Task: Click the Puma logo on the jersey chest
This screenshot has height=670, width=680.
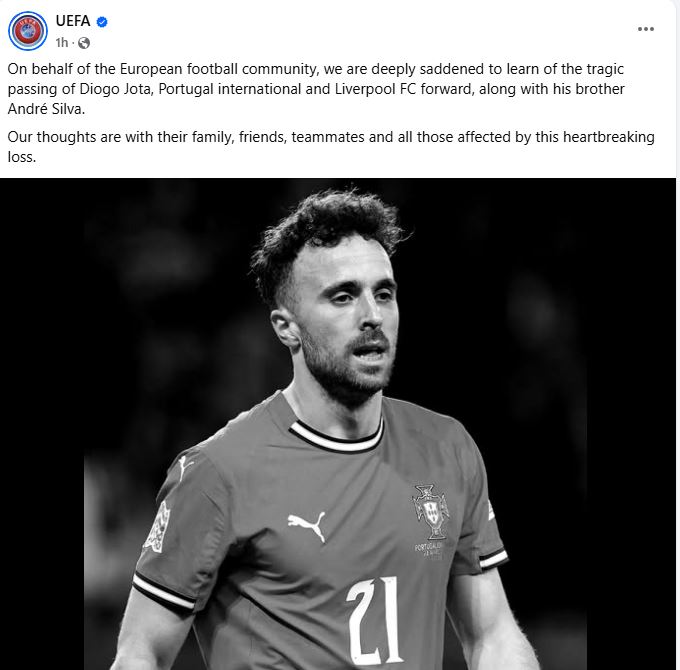Action: [x=307, y=526]
